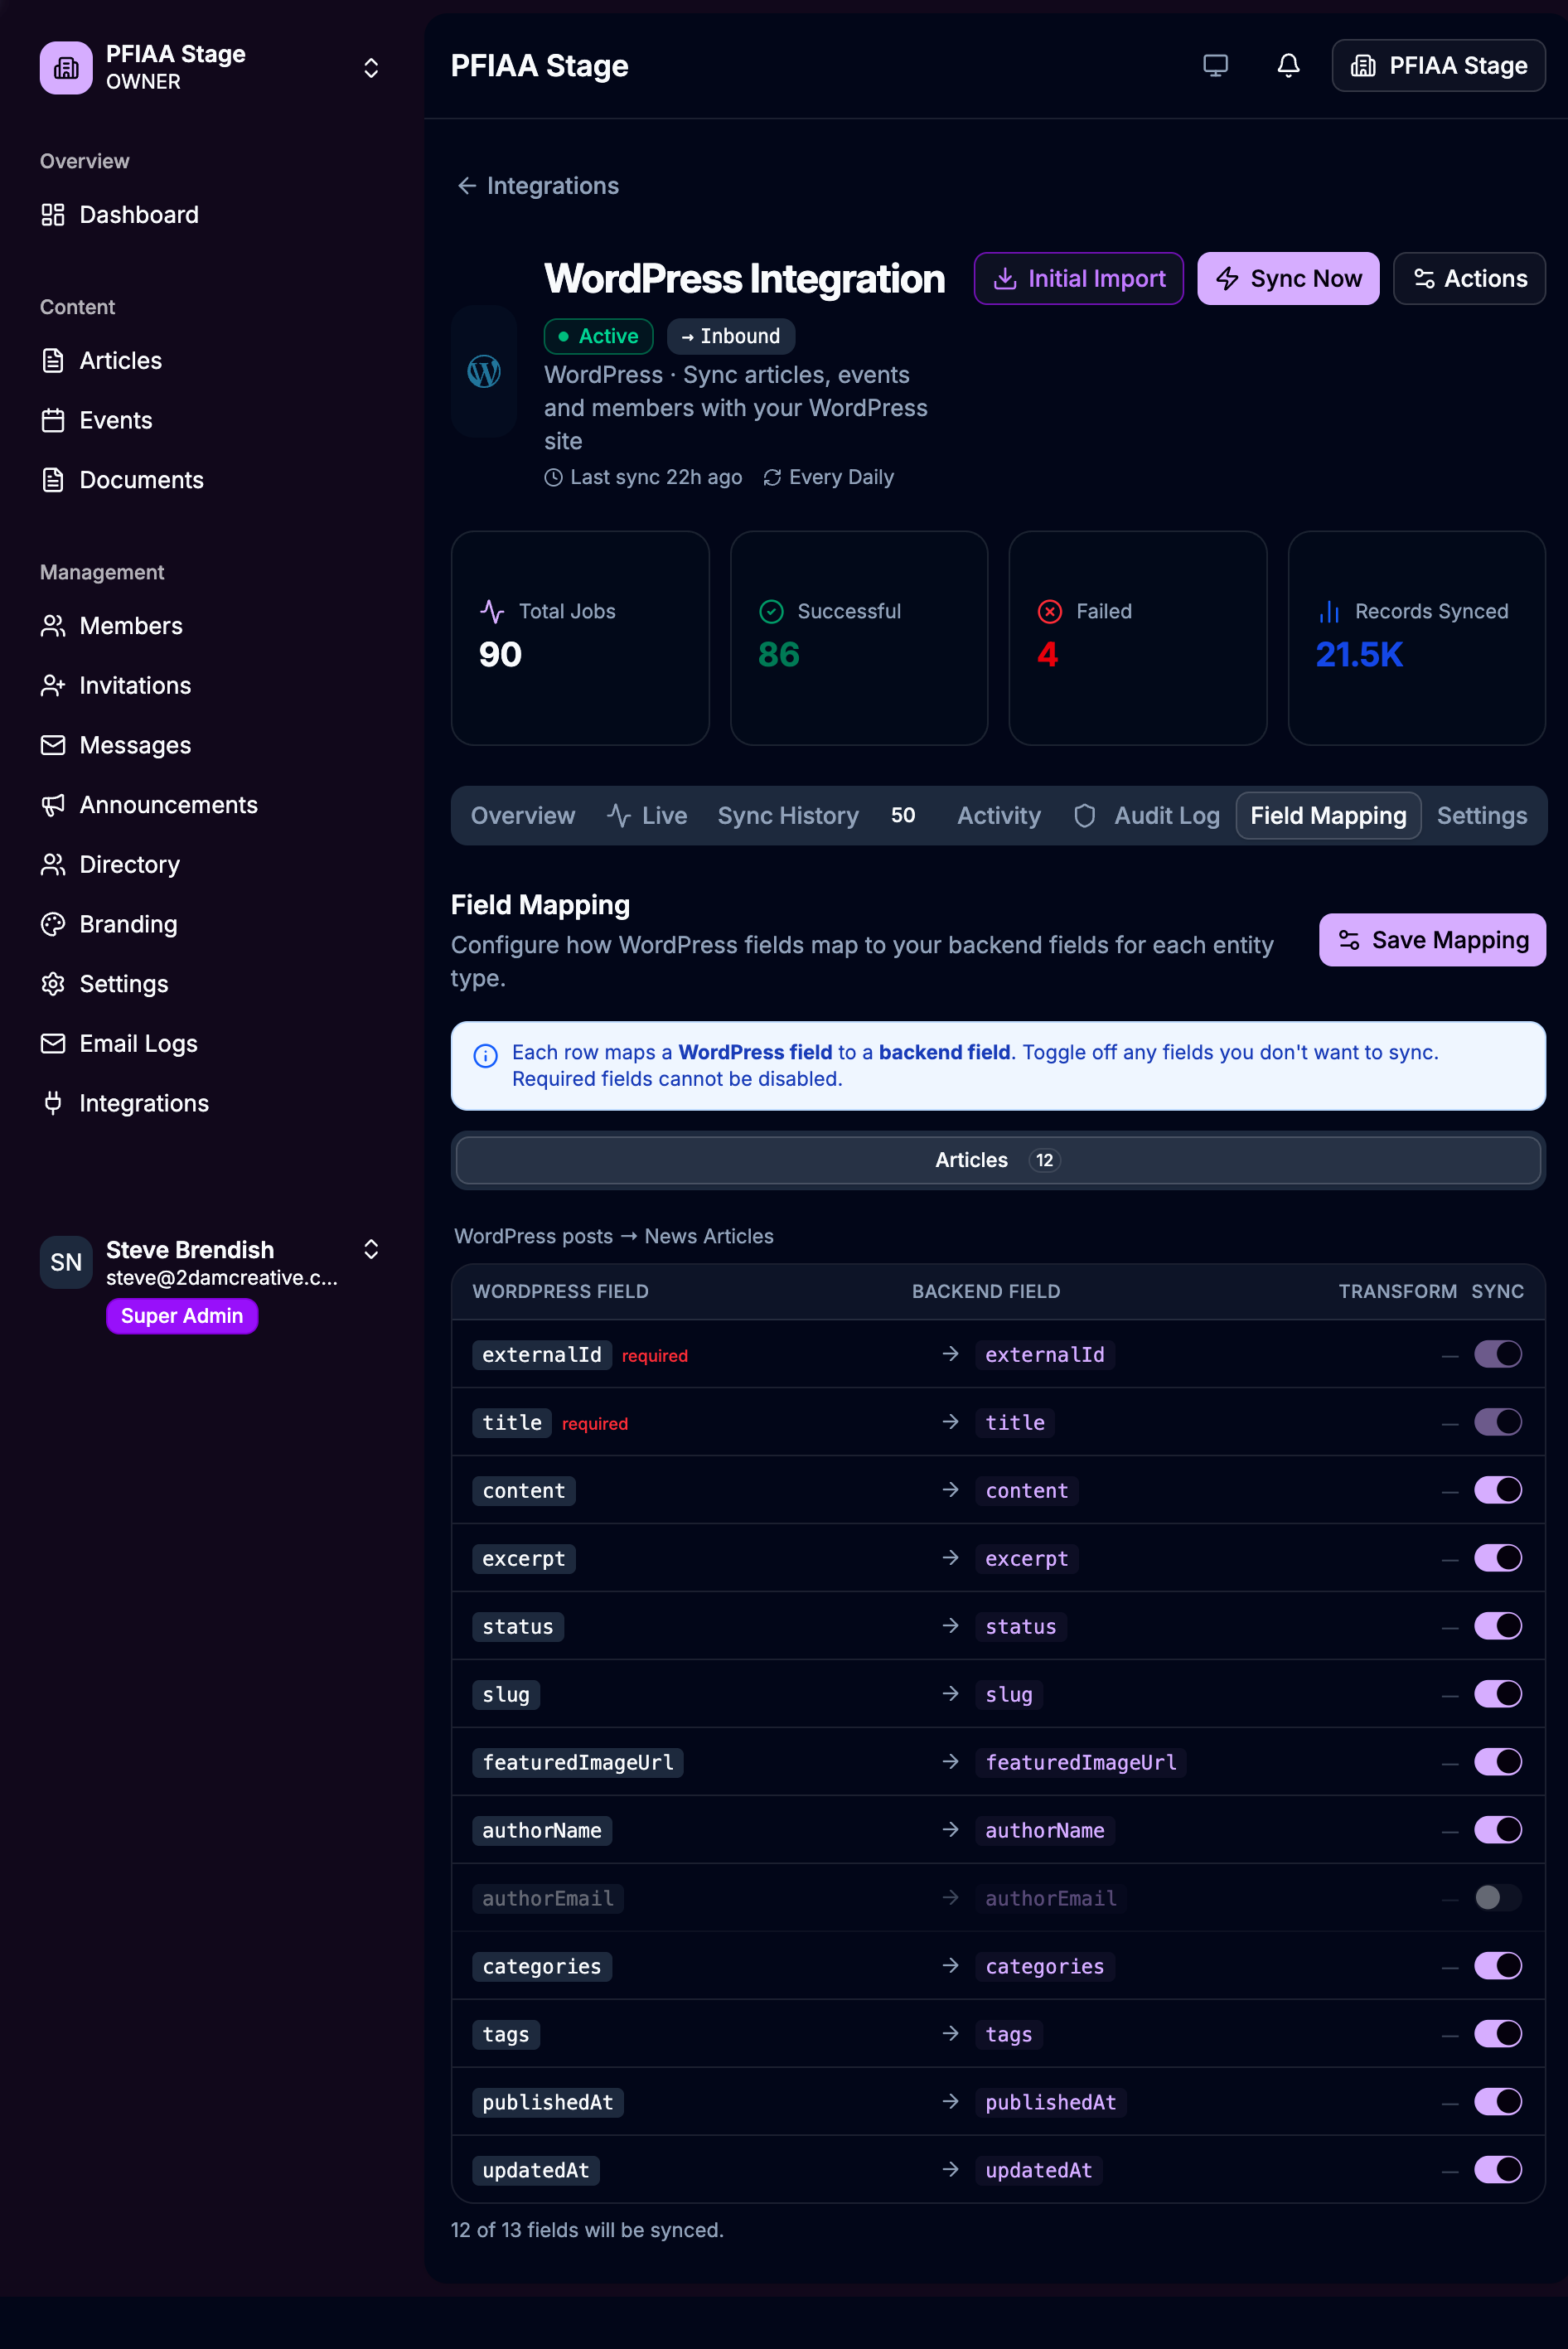Open the PFIAA Stage header organization selector
1568x2349 pixels.
point(1438,66)
